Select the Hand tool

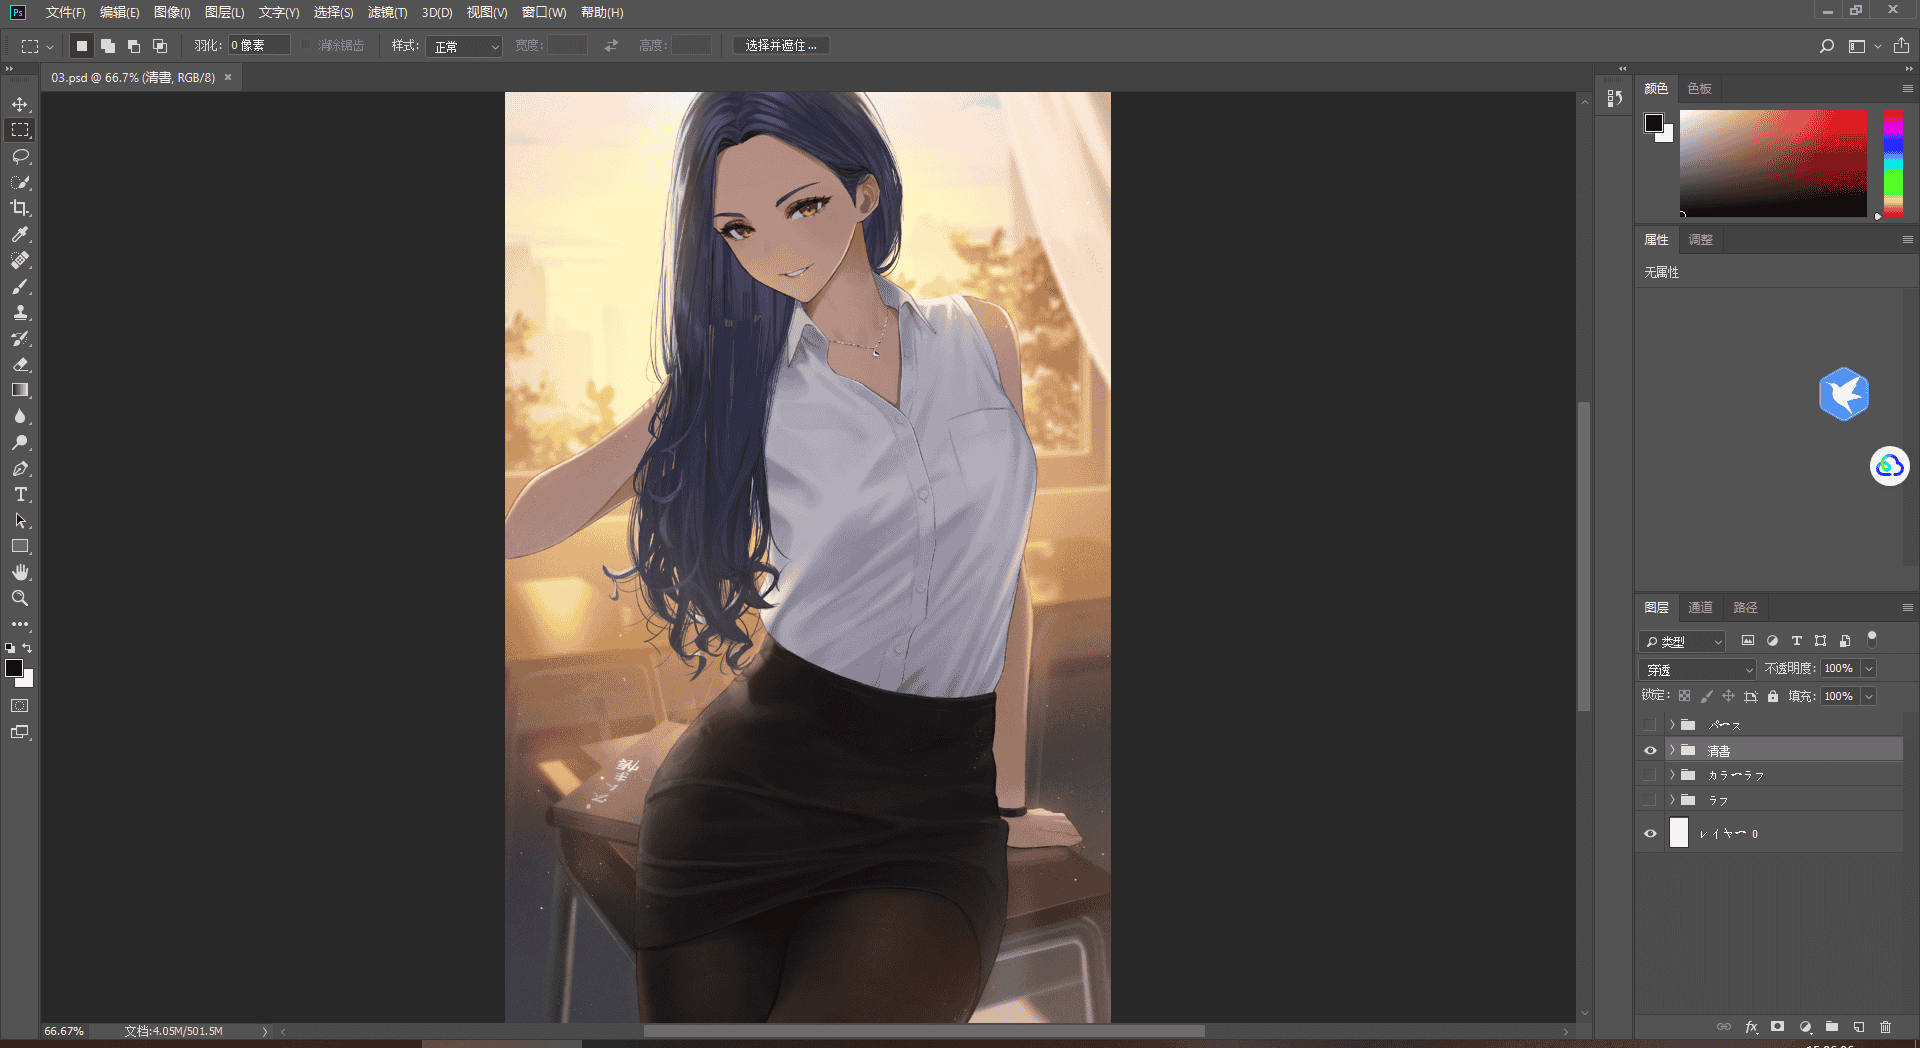tap(20, 572)
